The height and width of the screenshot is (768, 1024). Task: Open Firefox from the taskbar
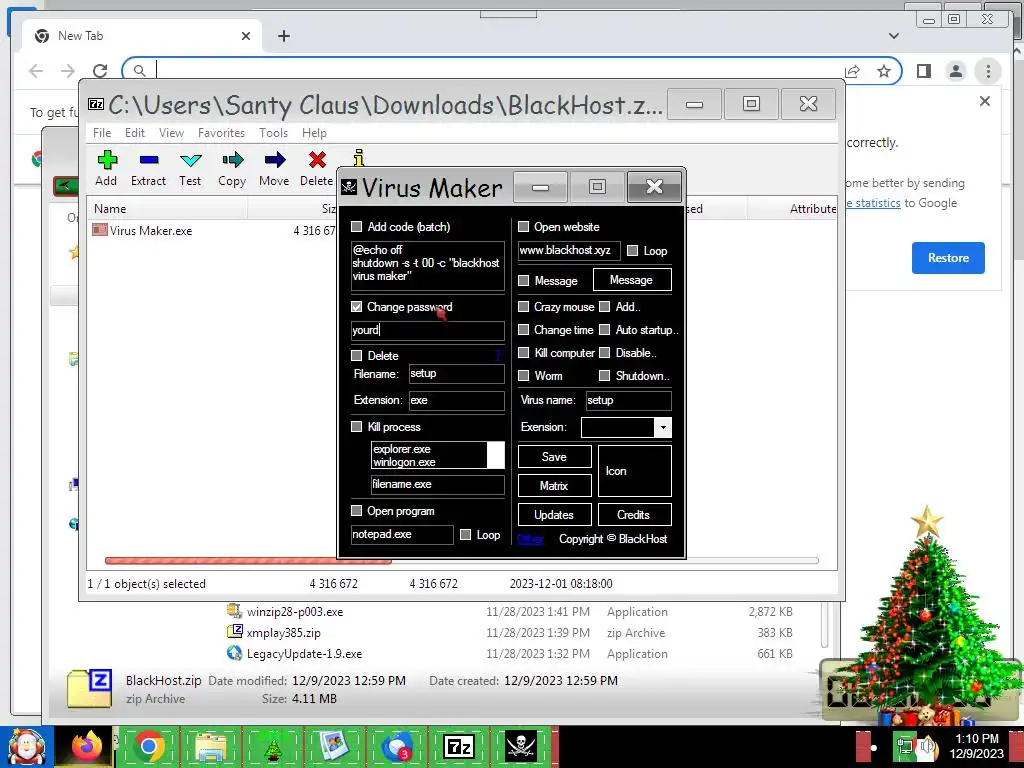(x=86, y=746)
